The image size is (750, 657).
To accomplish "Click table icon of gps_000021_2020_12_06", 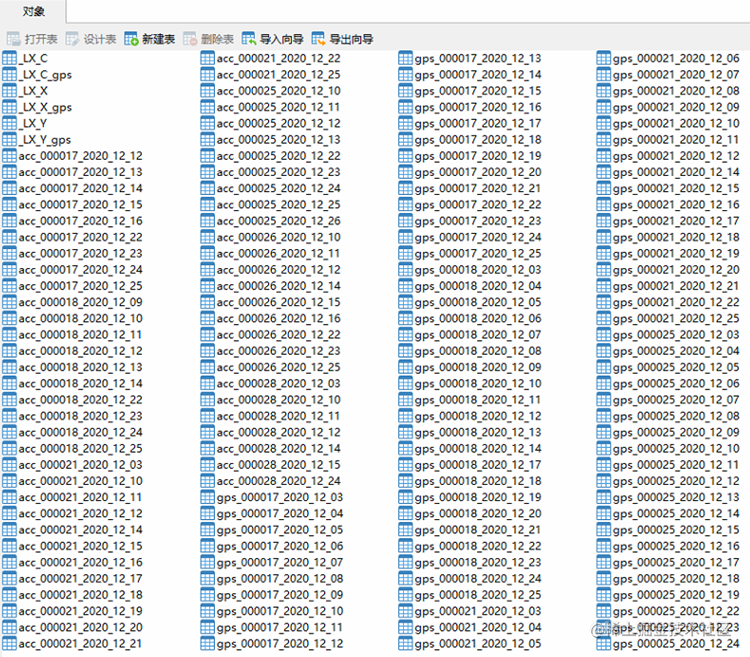I will click(604, 58).
